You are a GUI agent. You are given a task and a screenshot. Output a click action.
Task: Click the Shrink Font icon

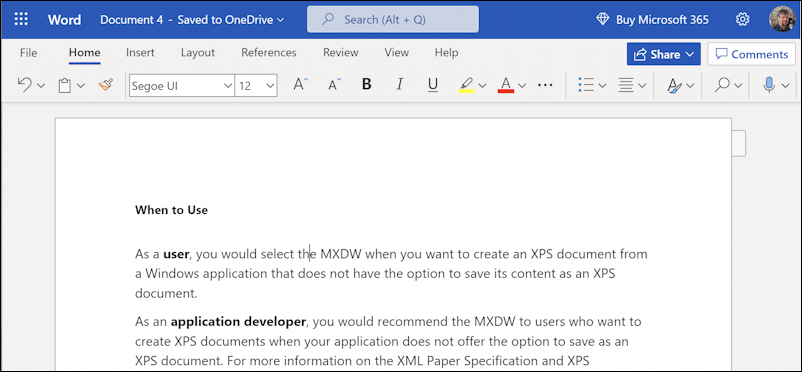[335, 85]
